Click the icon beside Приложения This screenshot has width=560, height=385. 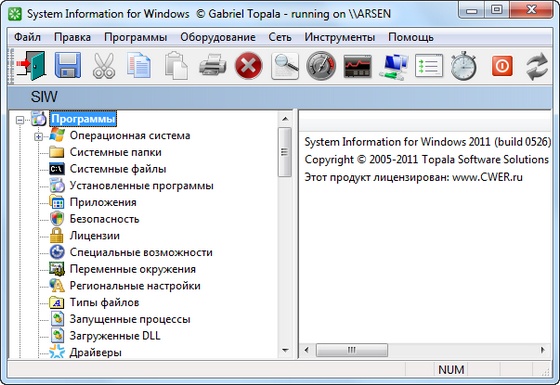click(57, 202)
